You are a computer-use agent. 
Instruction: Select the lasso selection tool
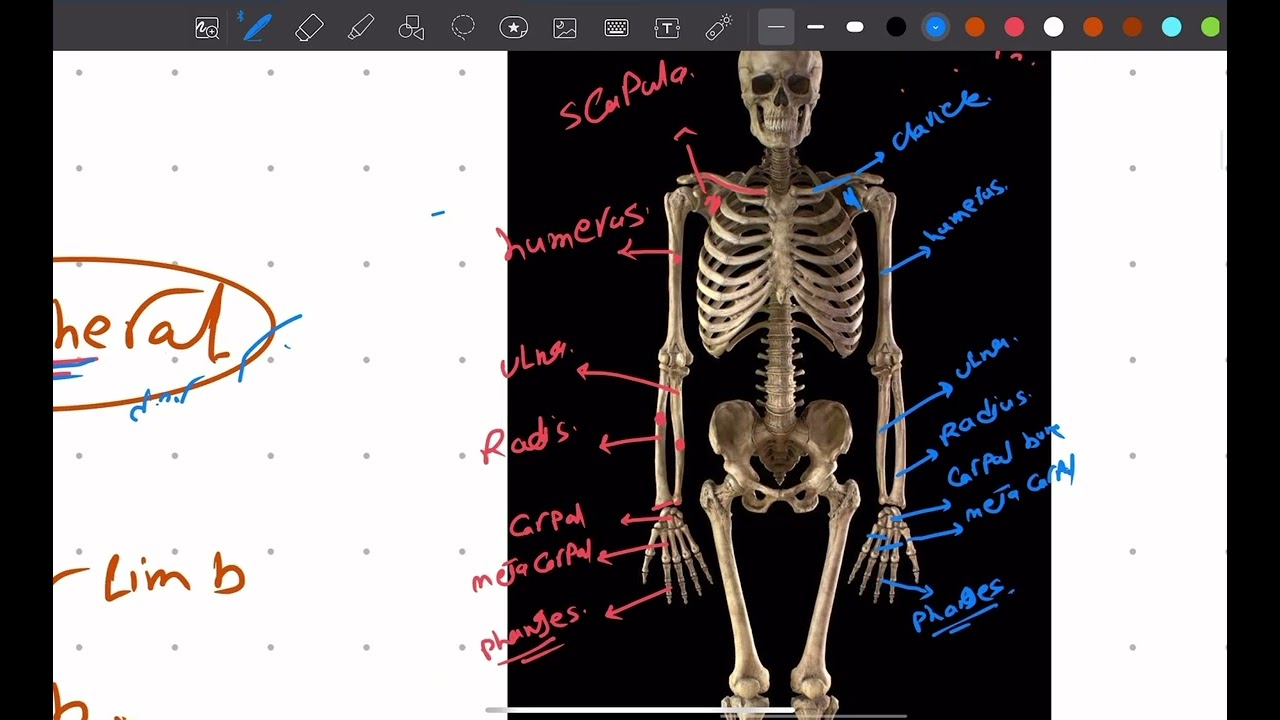click(x=463, y=27)
